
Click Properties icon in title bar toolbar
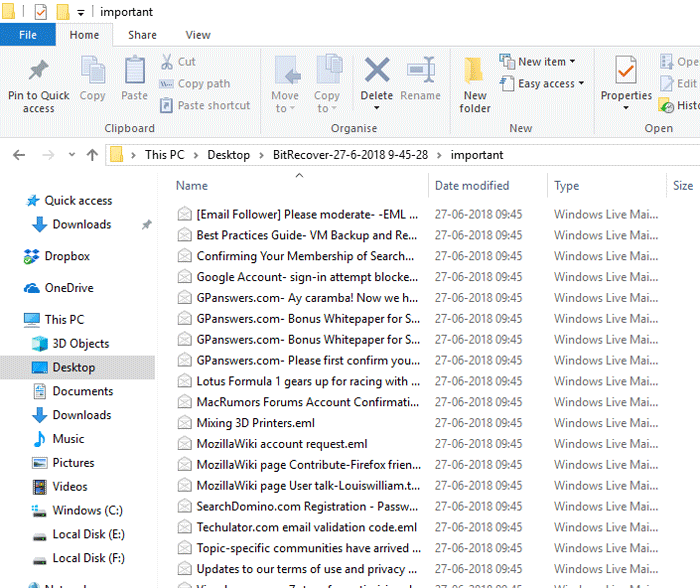(x=41, y=12)
